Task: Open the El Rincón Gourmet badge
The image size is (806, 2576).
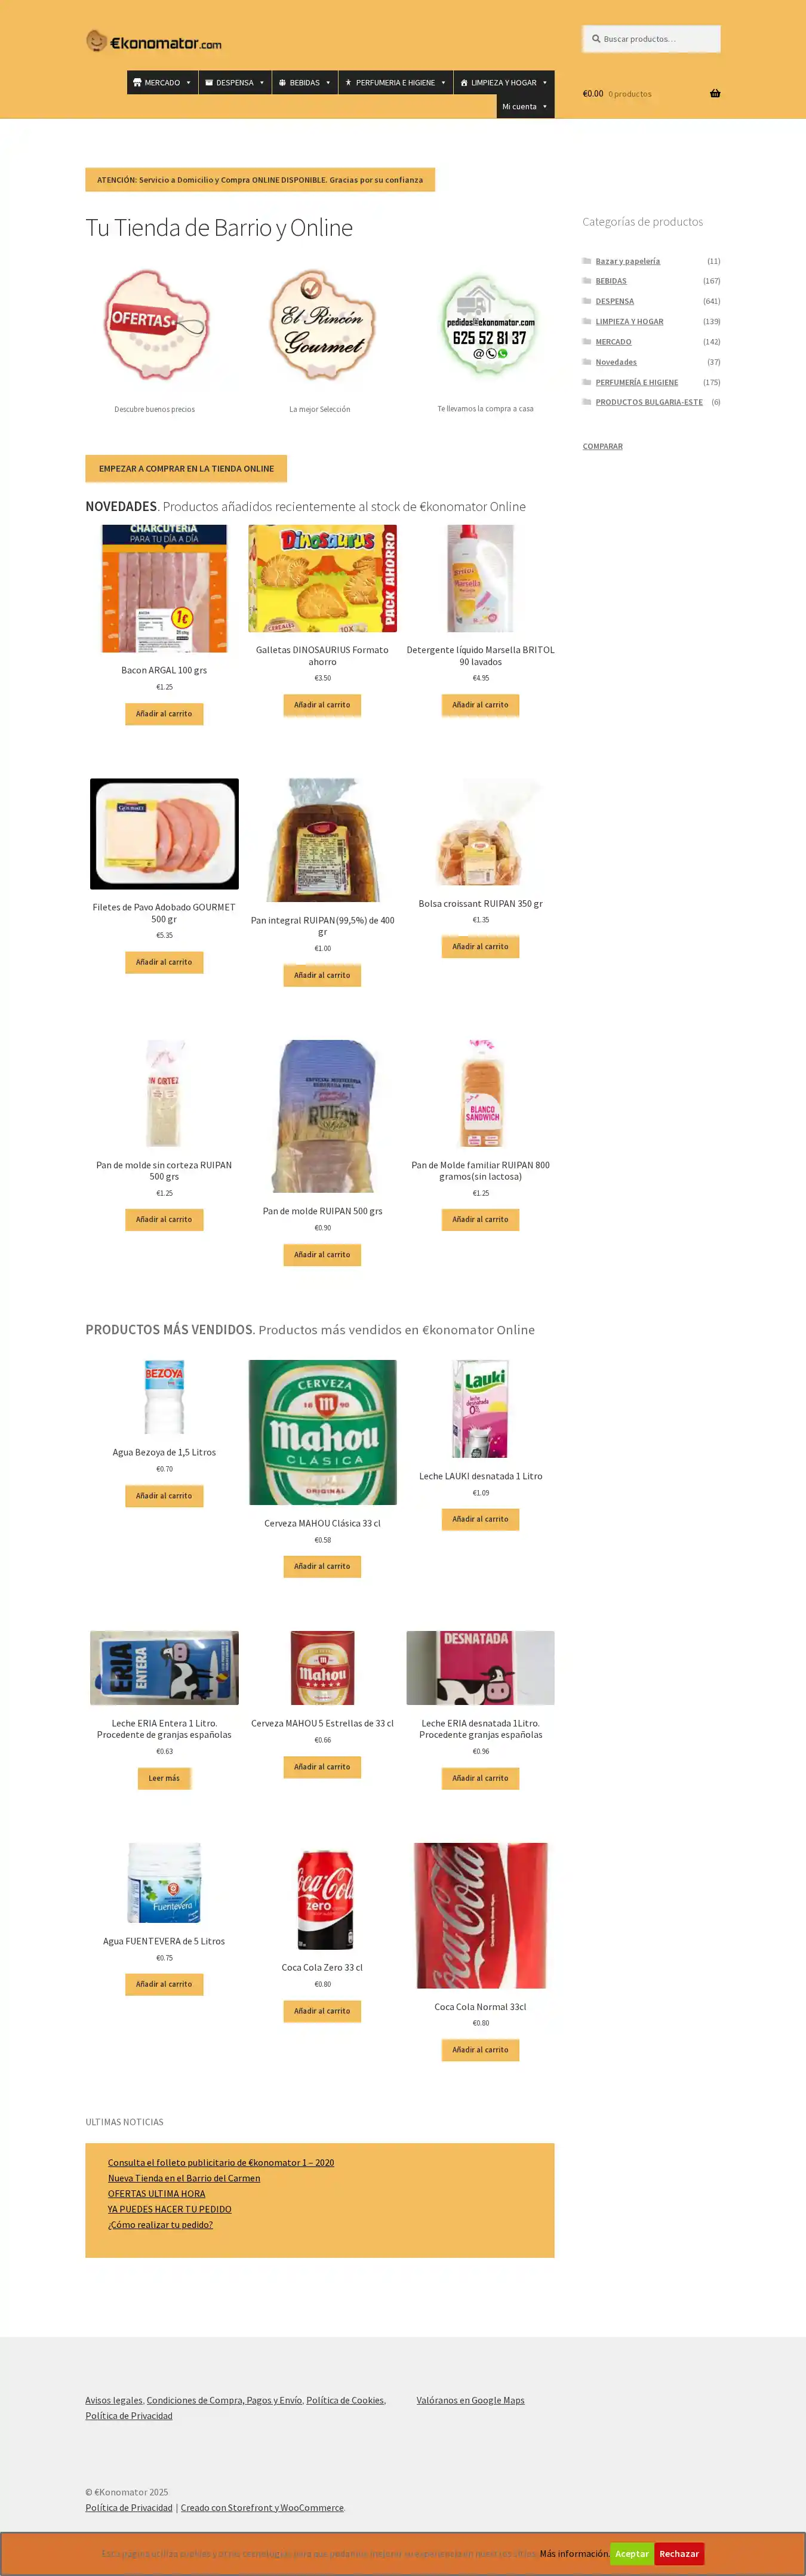Action: coord(320,325)
